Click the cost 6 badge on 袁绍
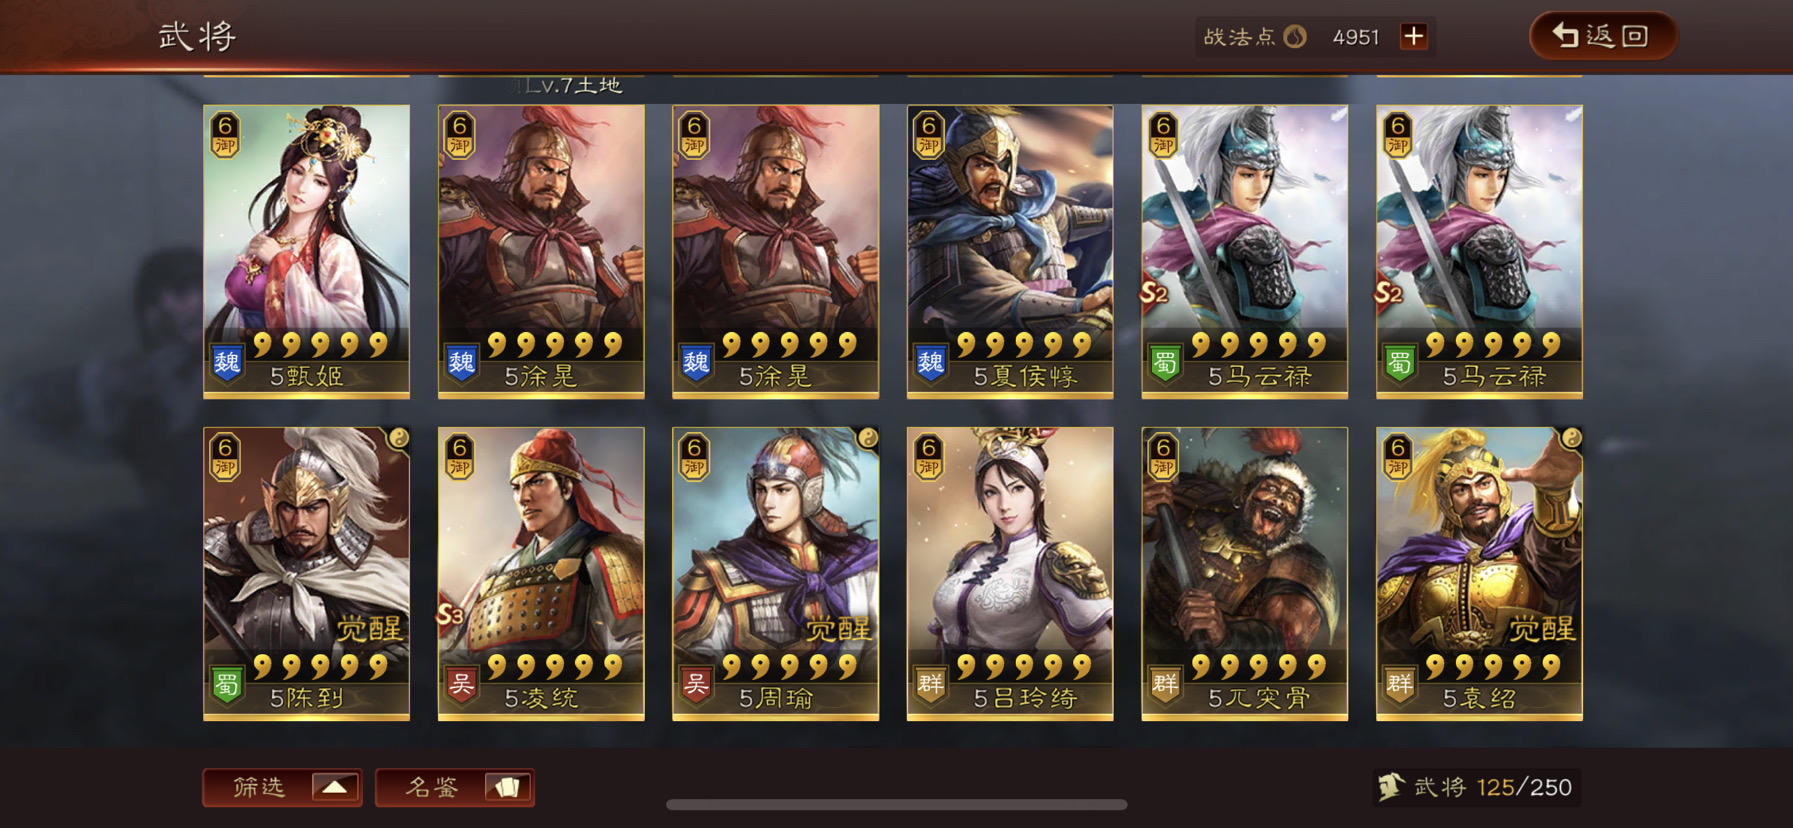The width and height of the screenshot is (1793, 828). click(1399, 456)
